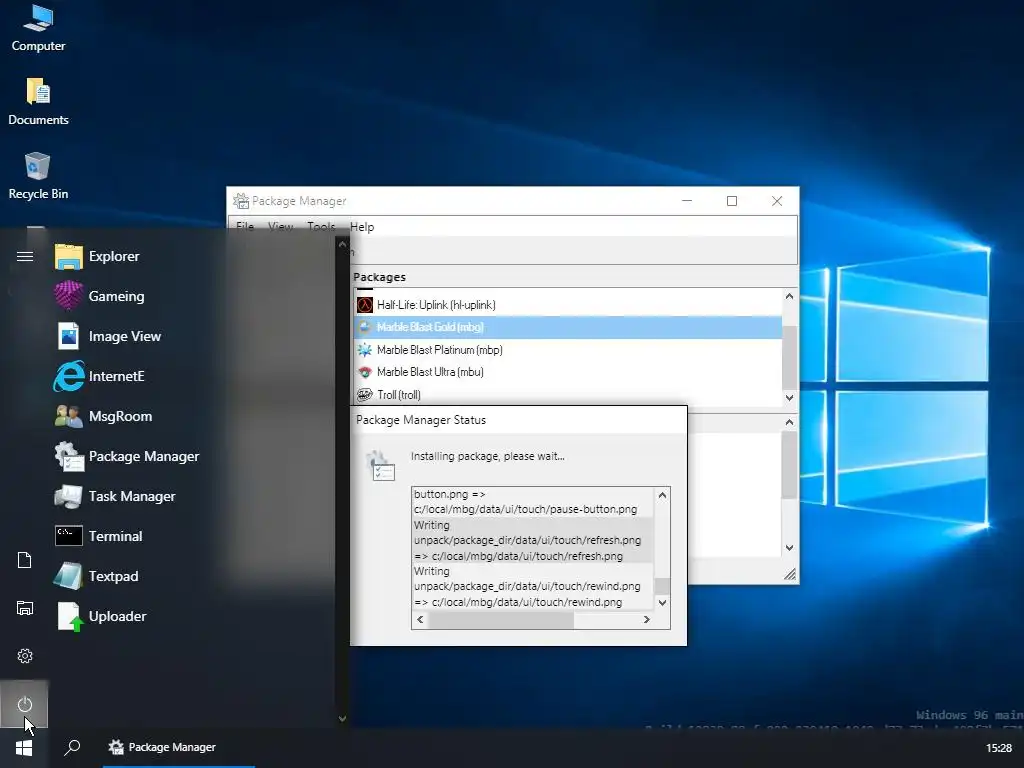This screenshot has width=1024, height=768.
Task: Open Computer desktop icon
Action: coord(38,29)
